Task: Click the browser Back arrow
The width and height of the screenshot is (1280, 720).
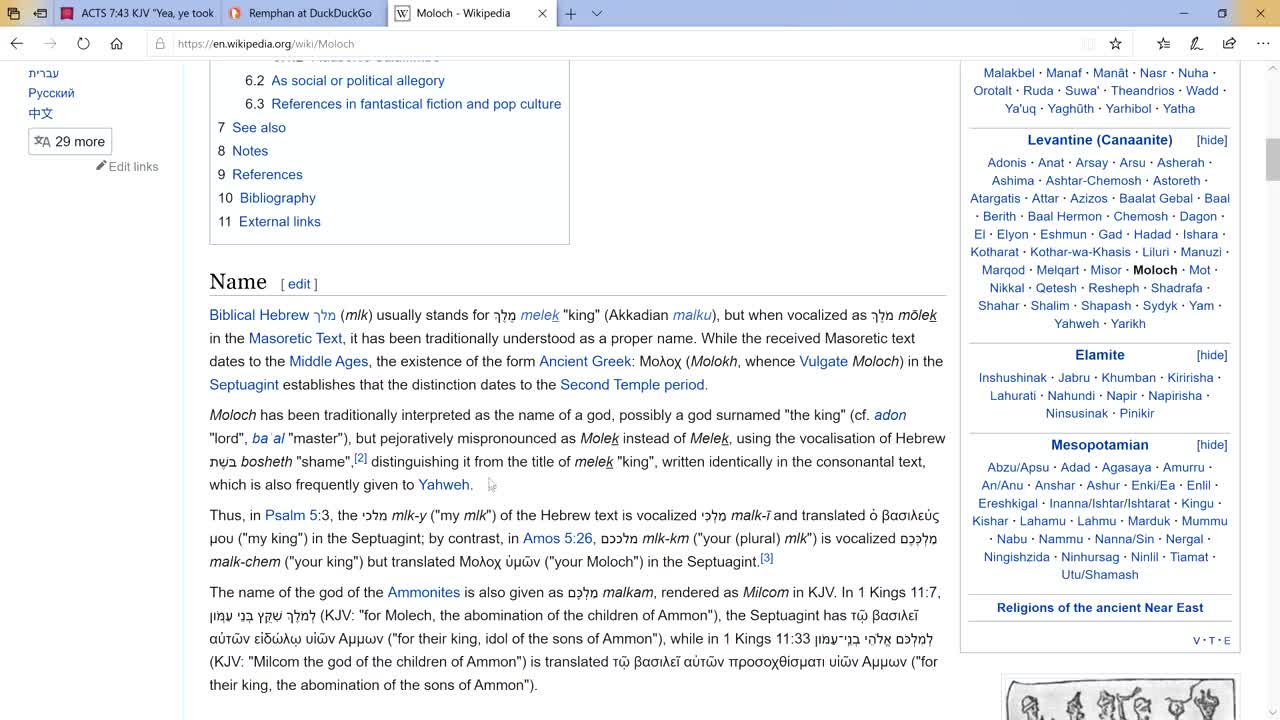Action: tap(17, 43)
